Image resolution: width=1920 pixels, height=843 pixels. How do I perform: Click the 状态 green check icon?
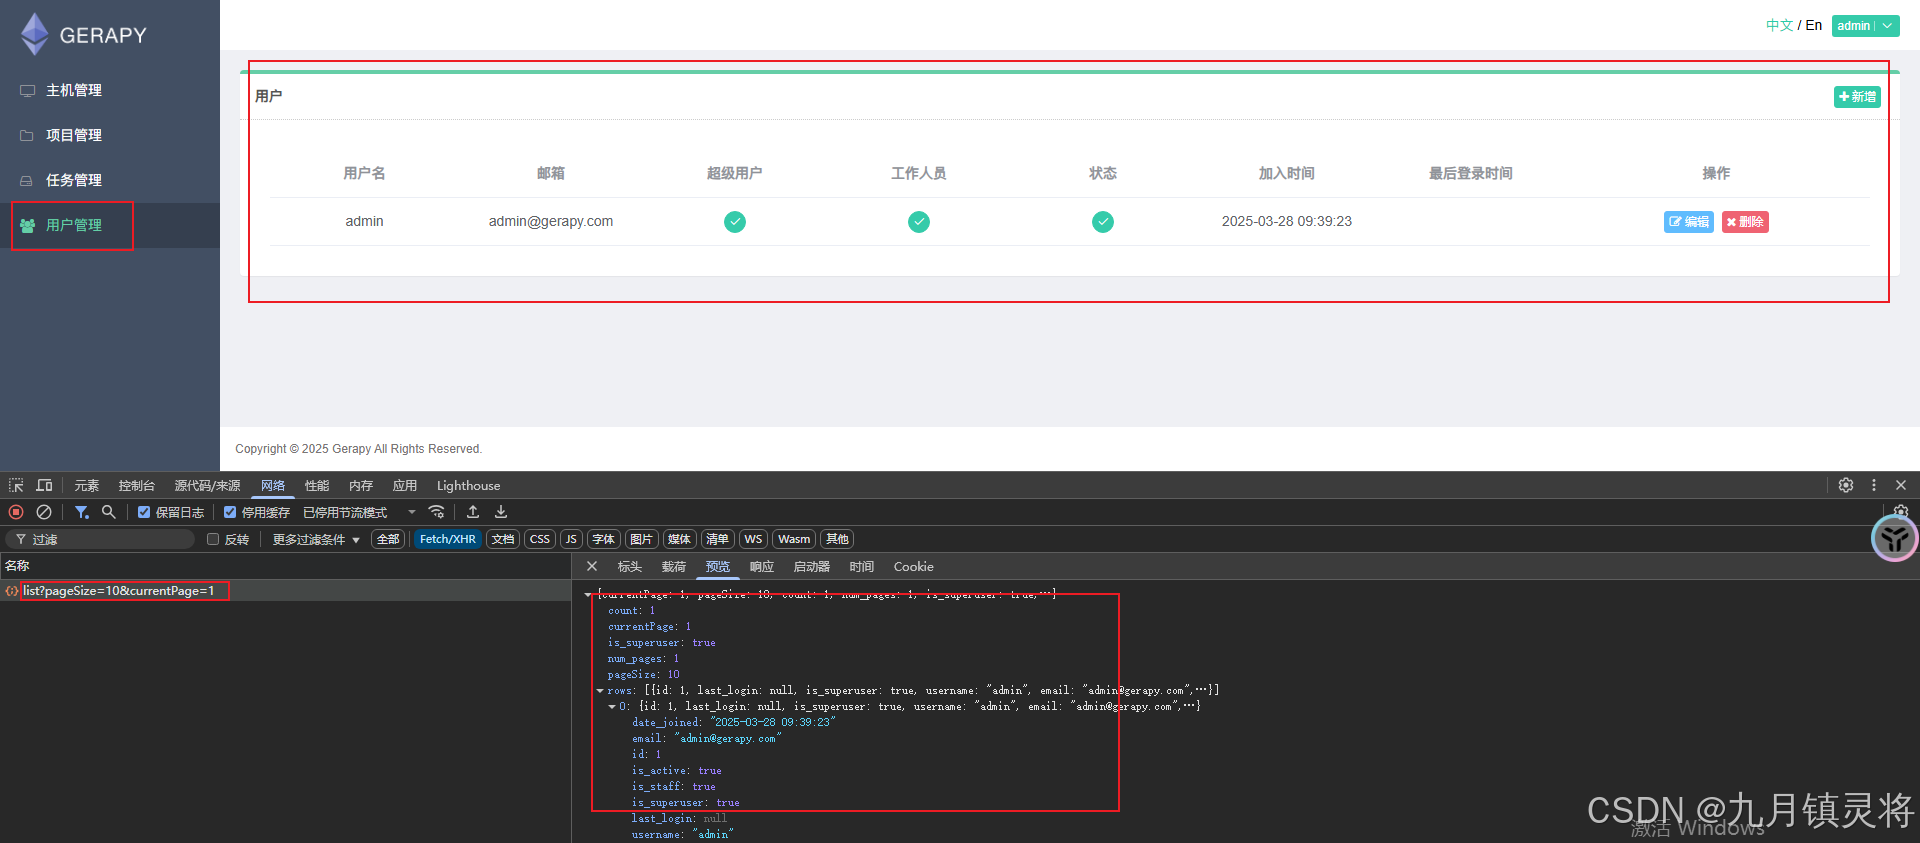click(x=1103, y=222)
